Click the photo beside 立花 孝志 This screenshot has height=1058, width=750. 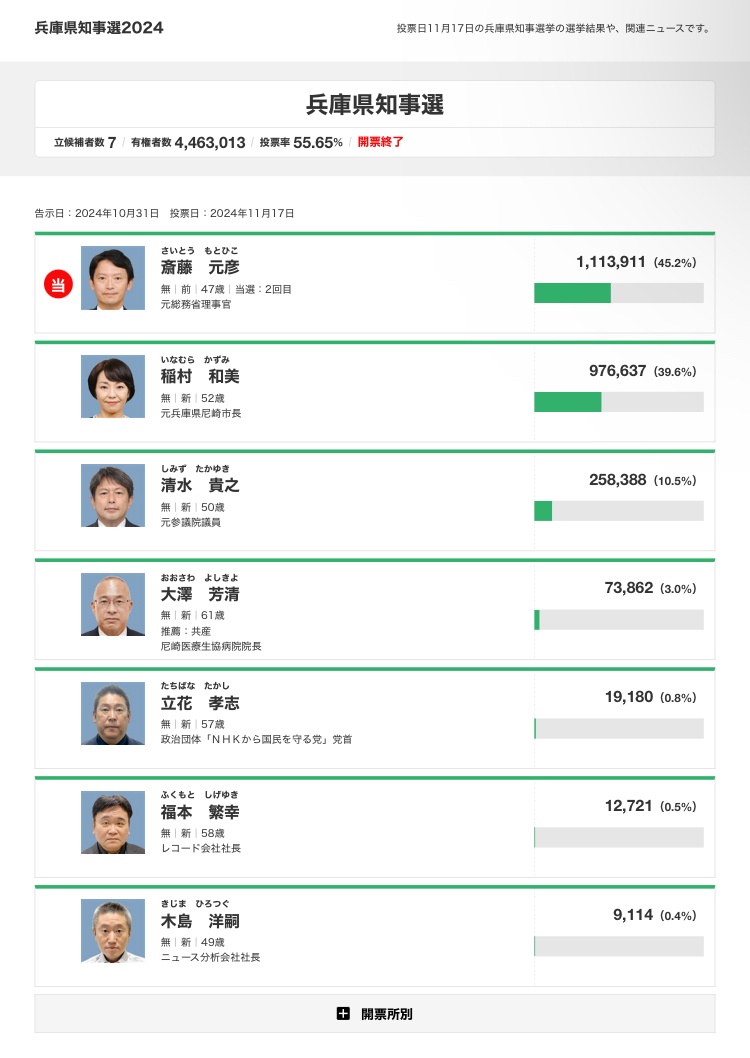tap(113, 714)
